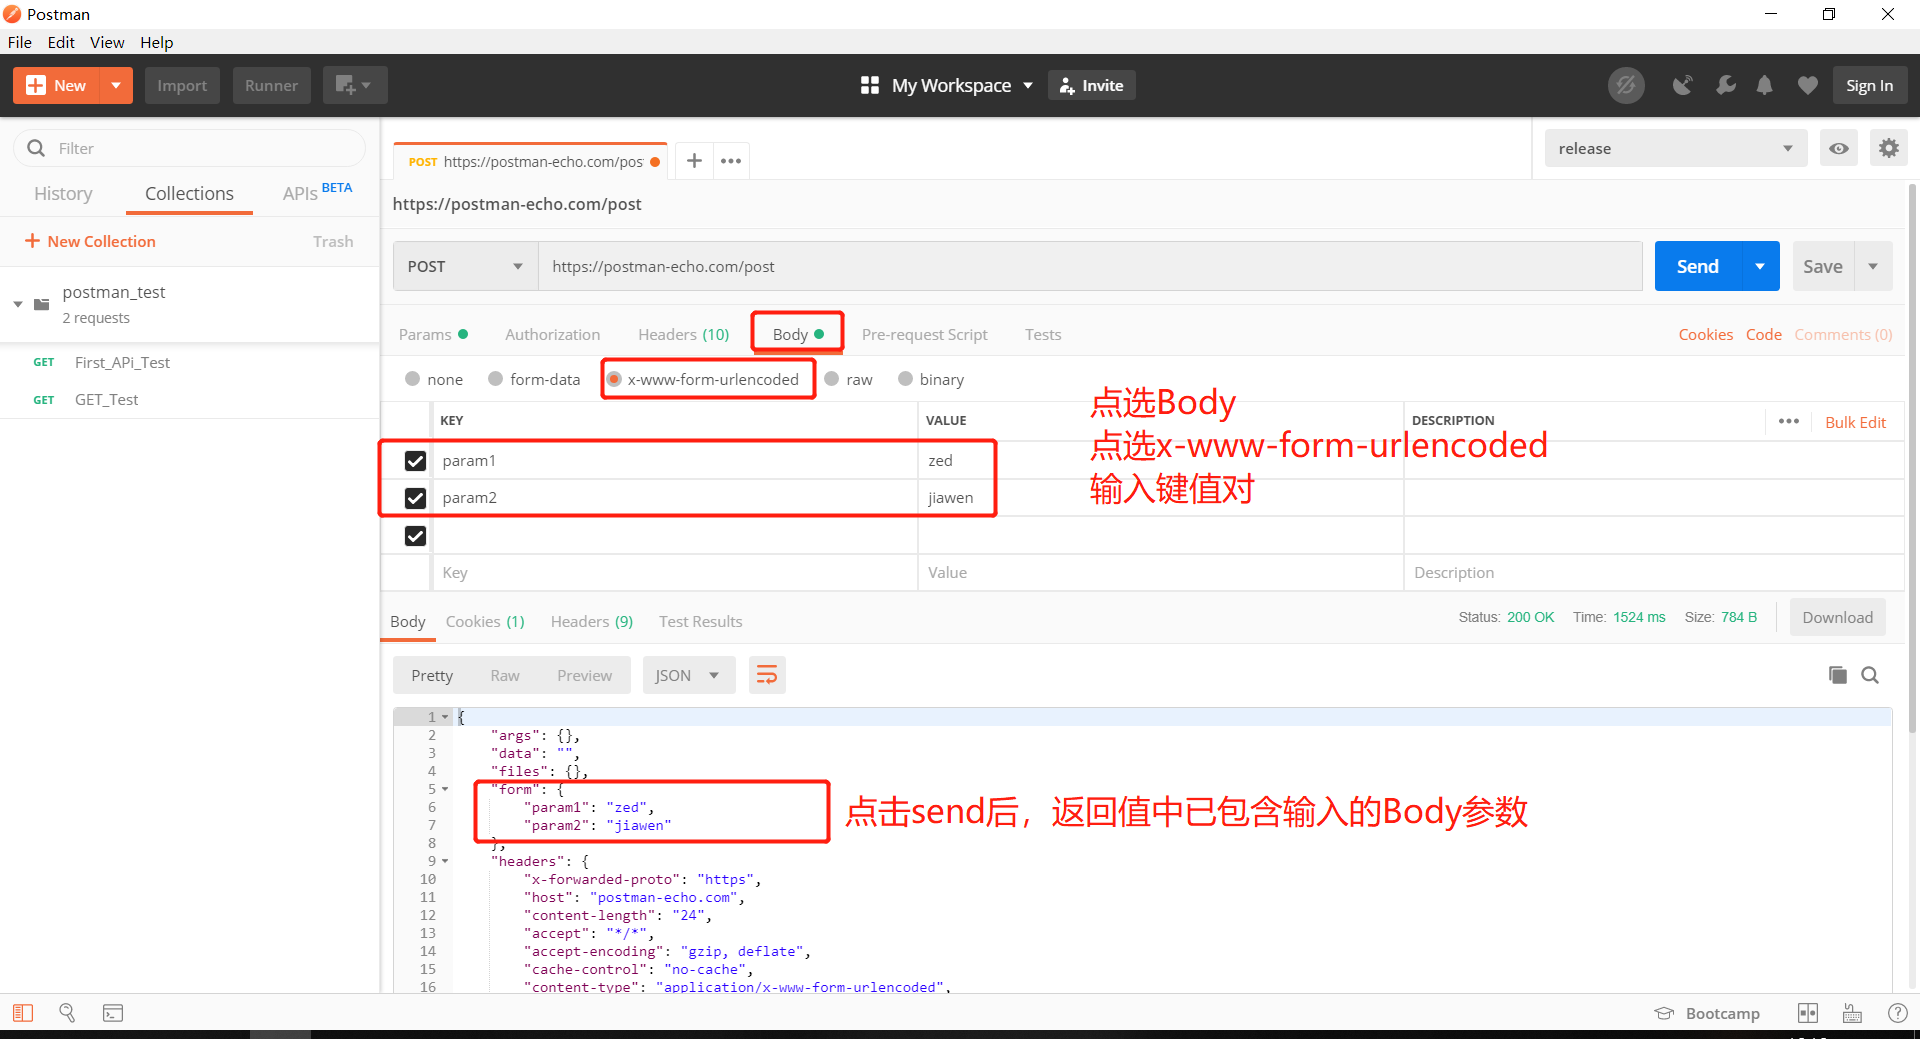The width and height of the screenshot is (1920, 1039).
Task: Collapse the form object at line 5
Action: (x=445, y=789)
